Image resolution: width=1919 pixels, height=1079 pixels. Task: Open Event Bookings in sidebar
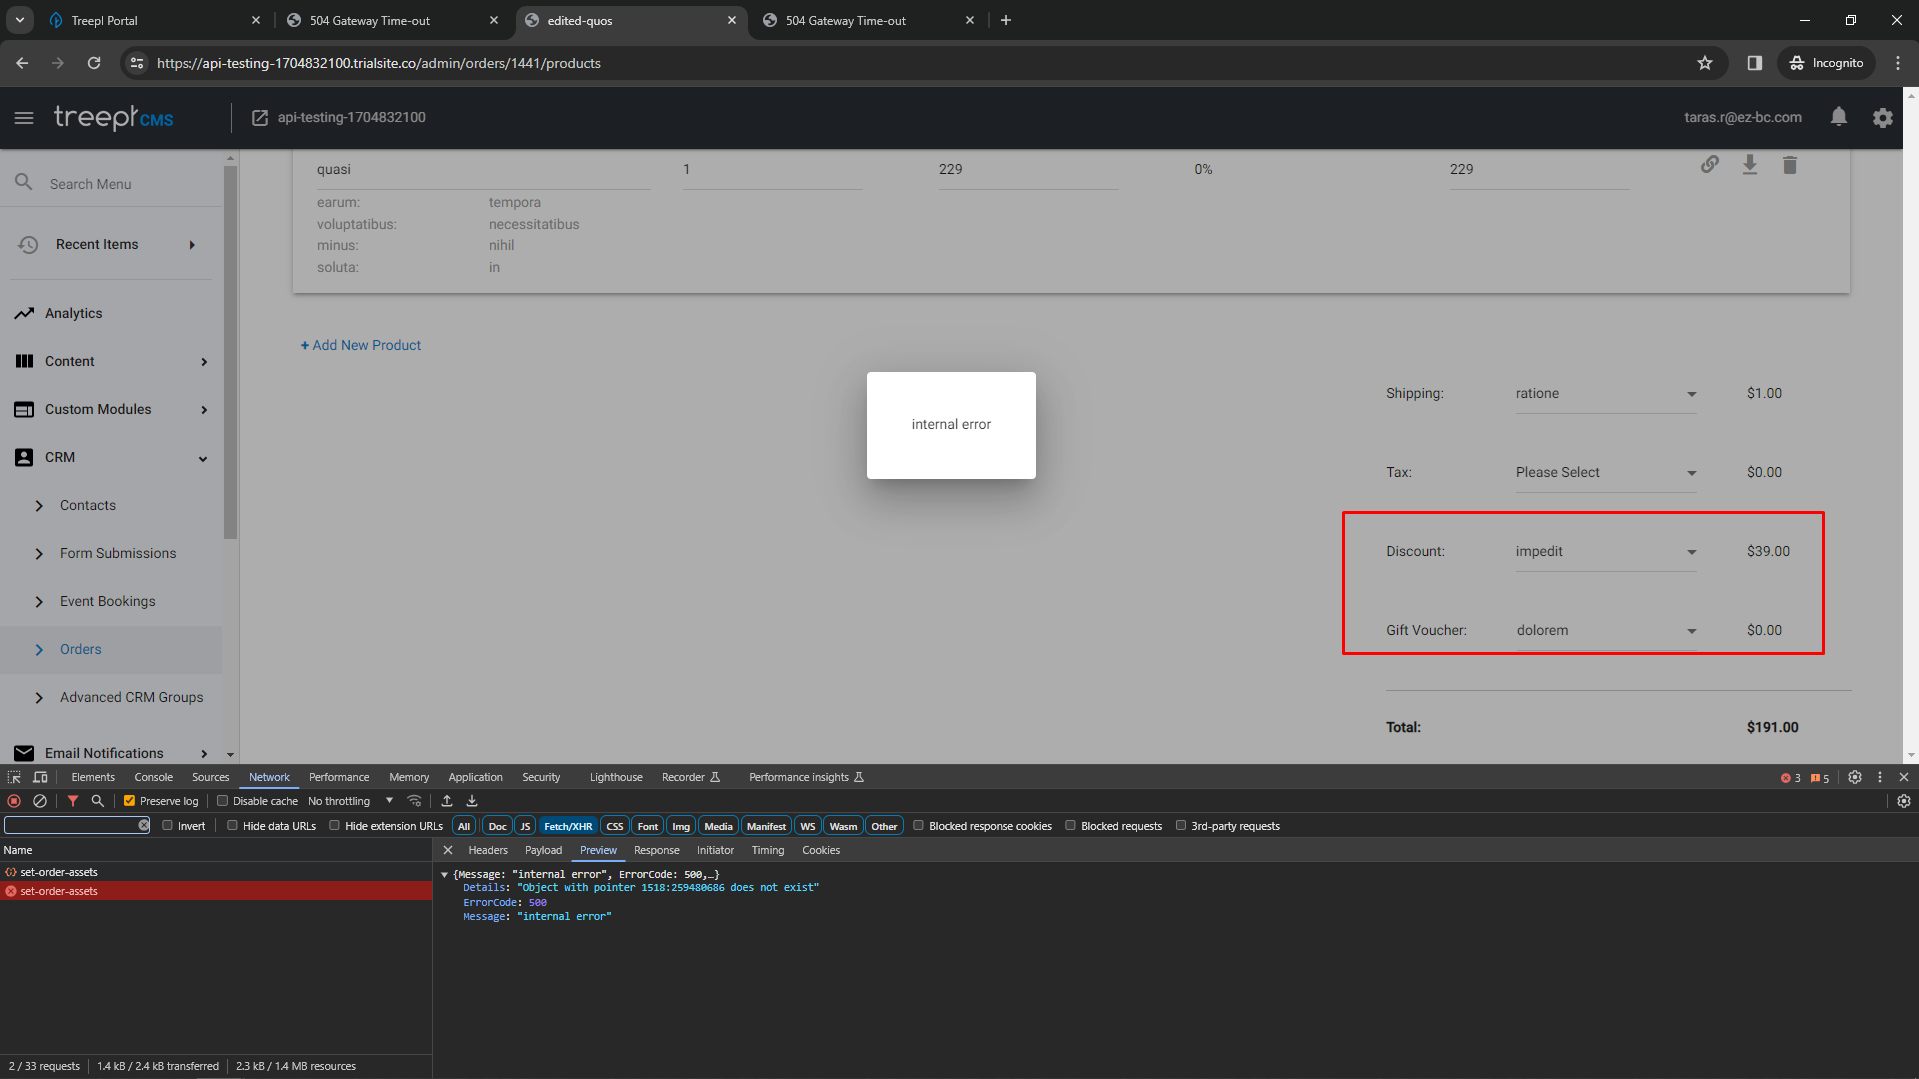pyautogui.click(x=108, y=601)
